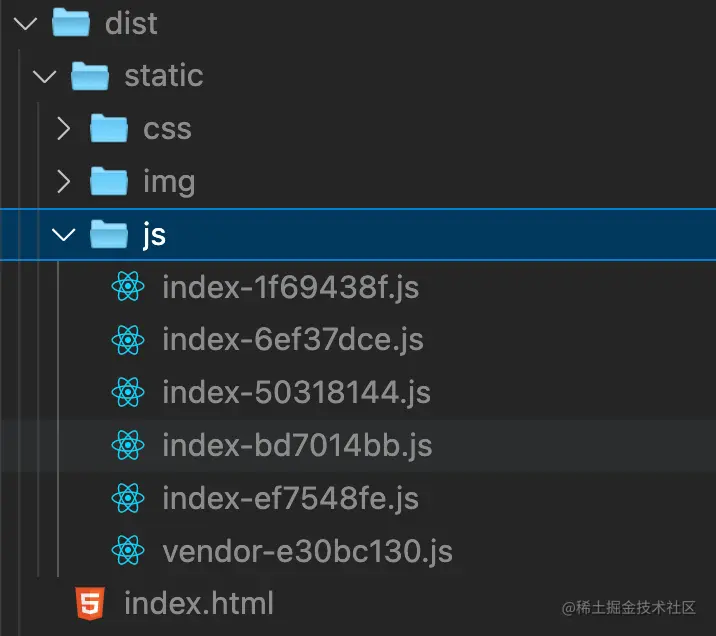
Task: Select the static folder label
Action: click(164, 76)
